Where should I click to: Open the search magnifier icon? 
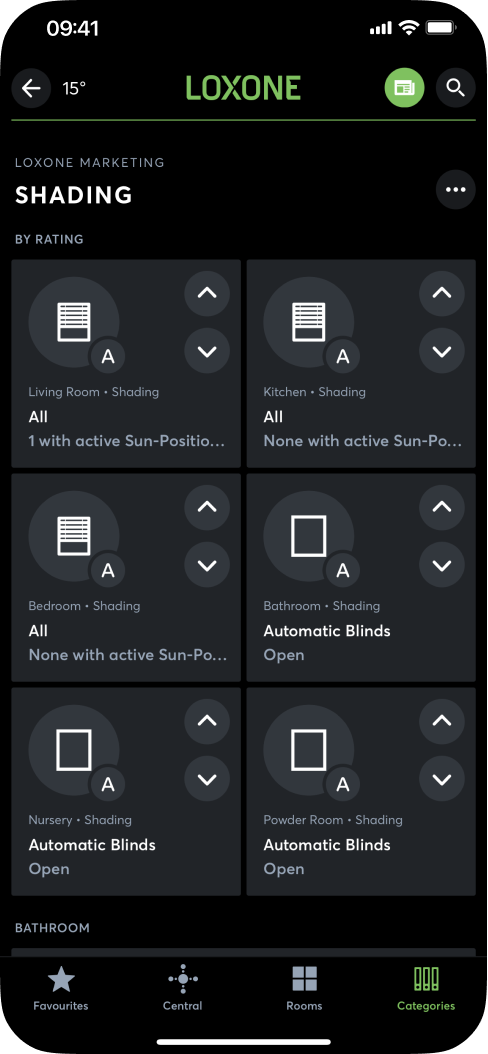[x=456, y=88]
